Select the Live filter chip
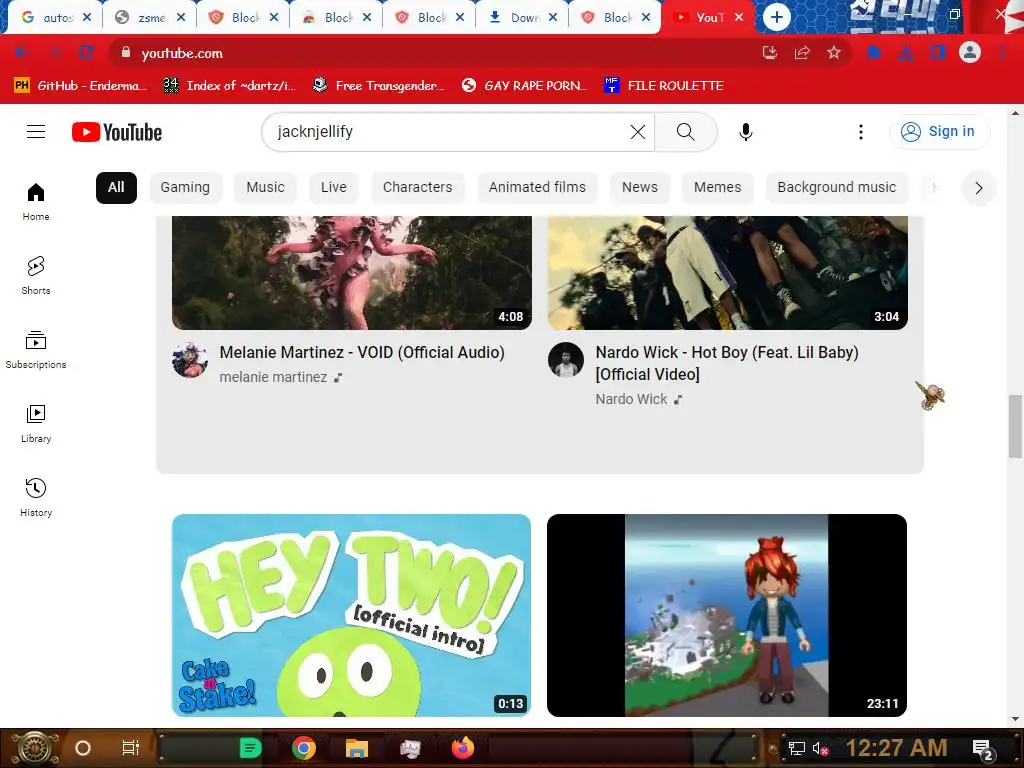 [334, 187]
